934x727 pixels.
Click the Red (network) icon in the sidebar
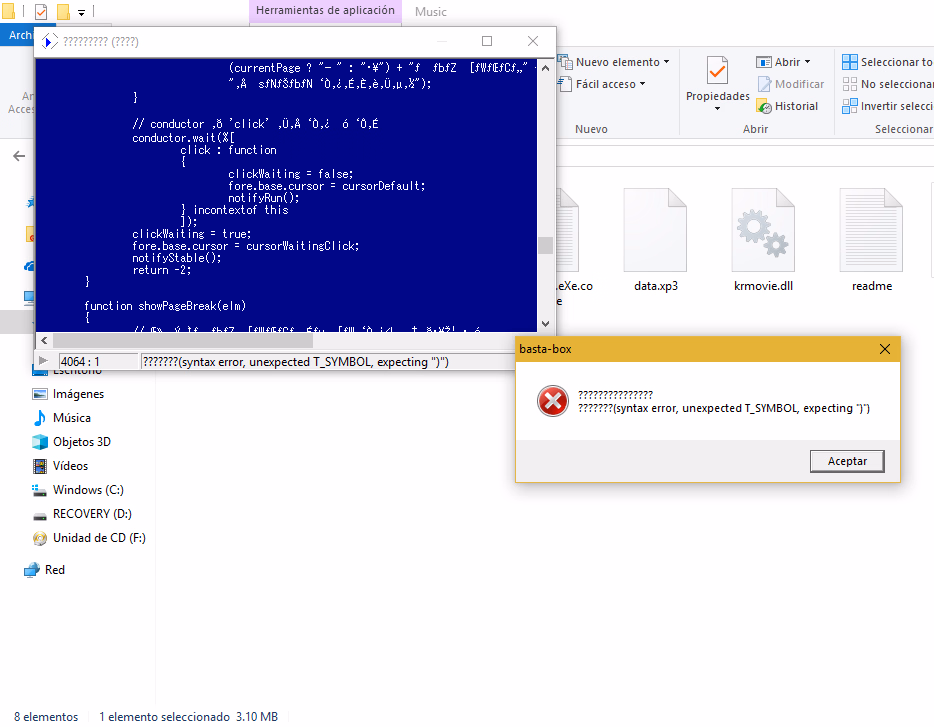tap(30, 569)
